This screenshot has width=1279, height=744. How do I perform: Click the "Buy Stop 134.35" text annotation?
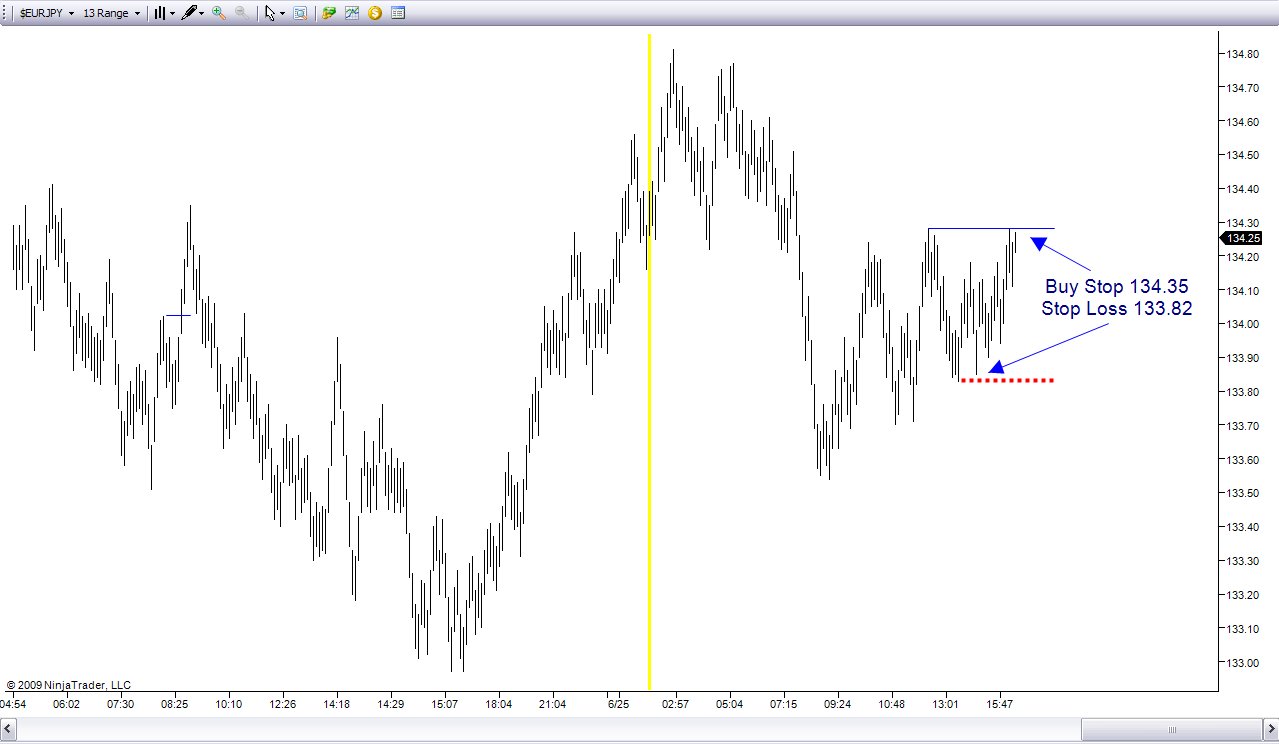tap(1117, 287)
